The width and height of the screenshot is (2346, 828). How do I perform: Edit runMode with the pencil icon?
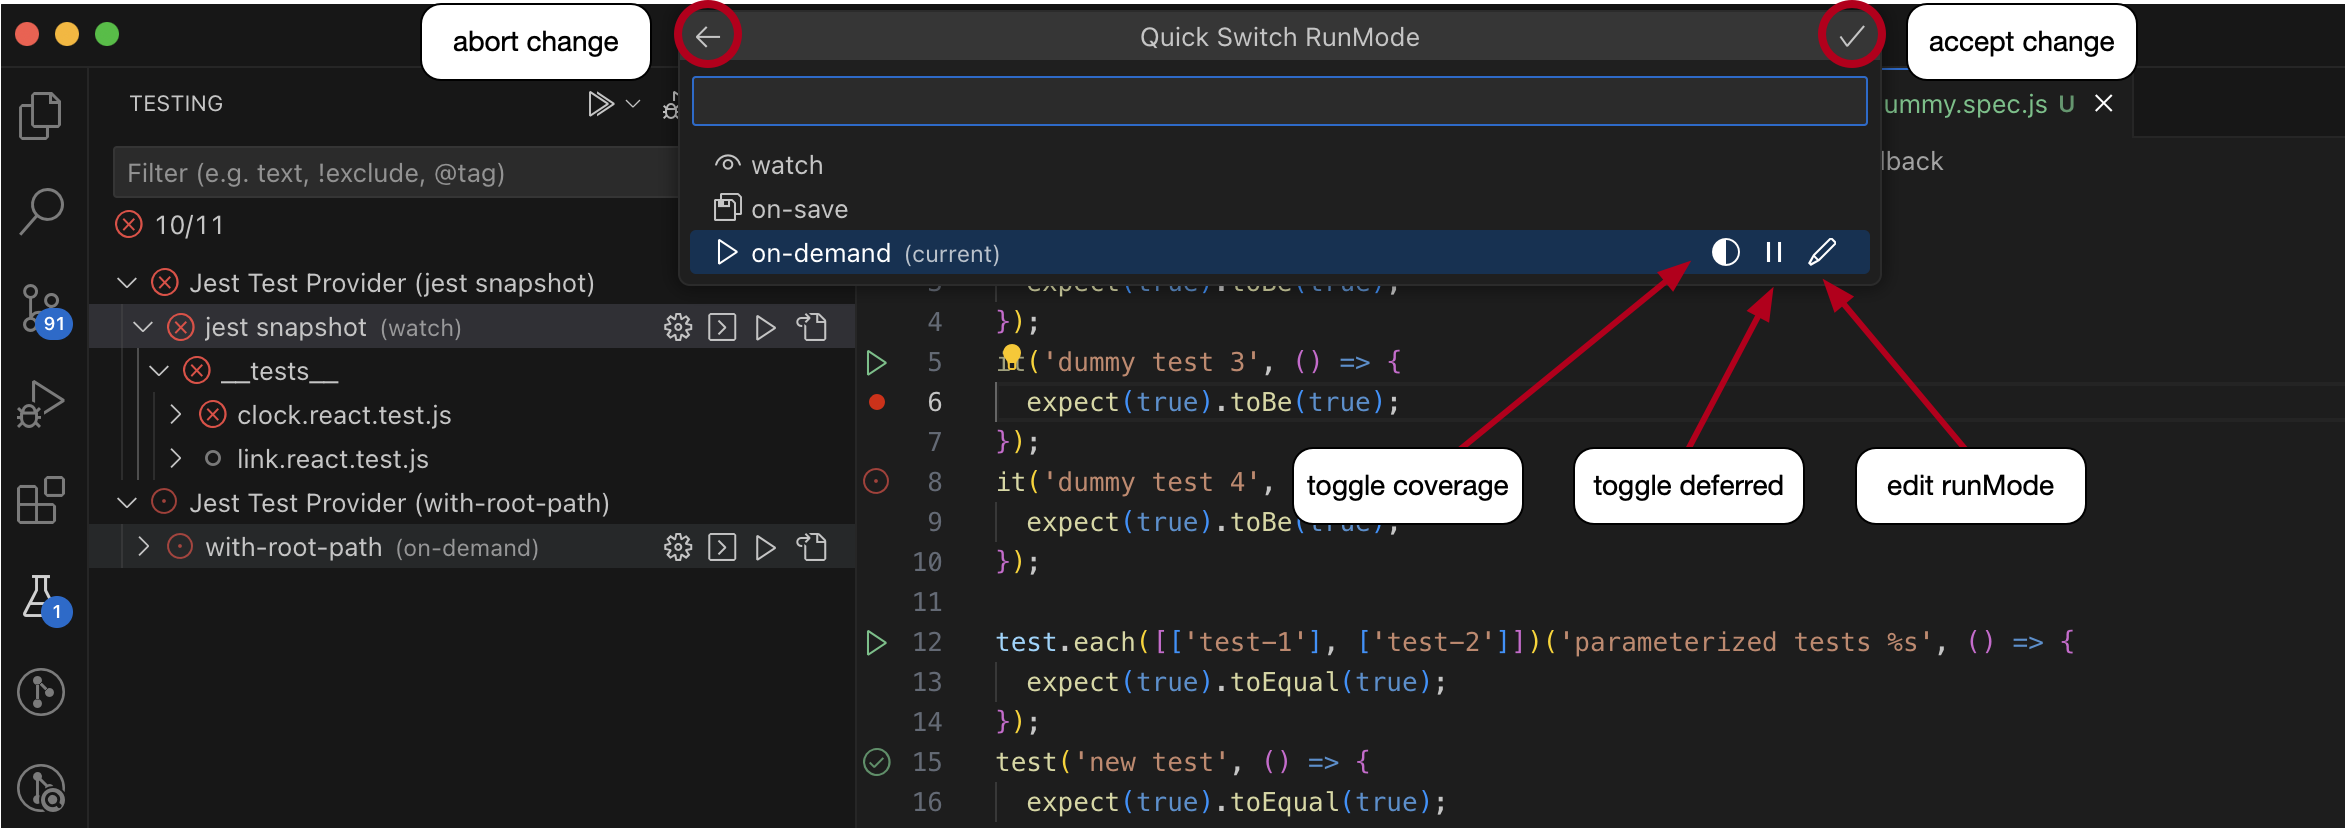1822,252
